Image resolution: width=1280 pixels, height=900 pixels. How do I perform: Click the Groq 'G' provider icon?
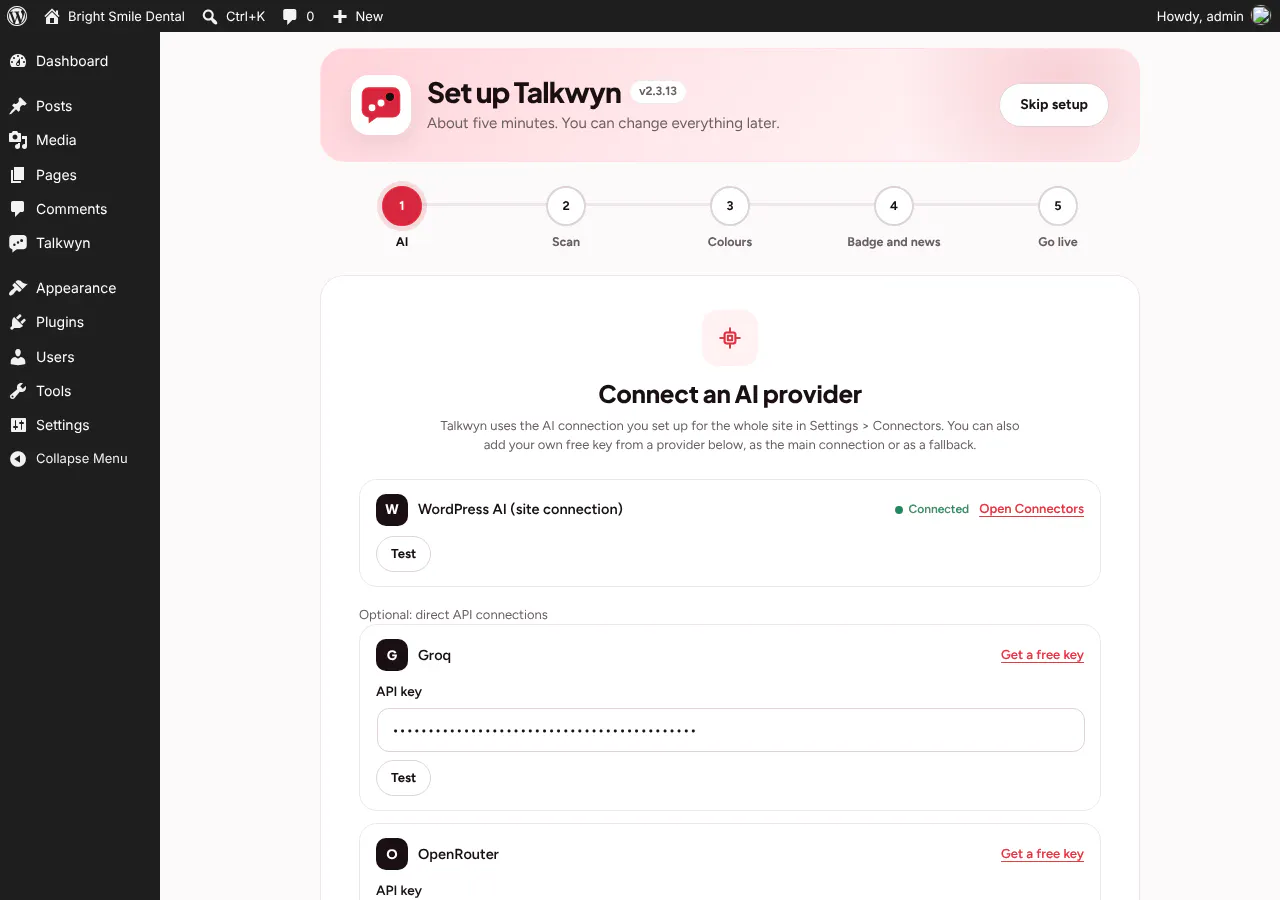point(392,655)
